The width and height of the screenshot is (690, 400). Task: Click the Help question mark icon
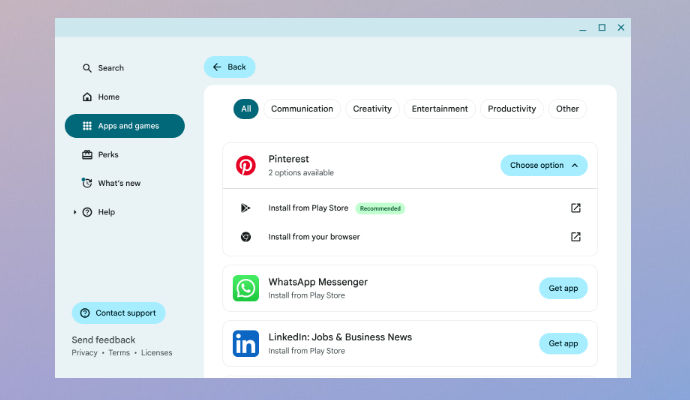(x=88, y=212)
